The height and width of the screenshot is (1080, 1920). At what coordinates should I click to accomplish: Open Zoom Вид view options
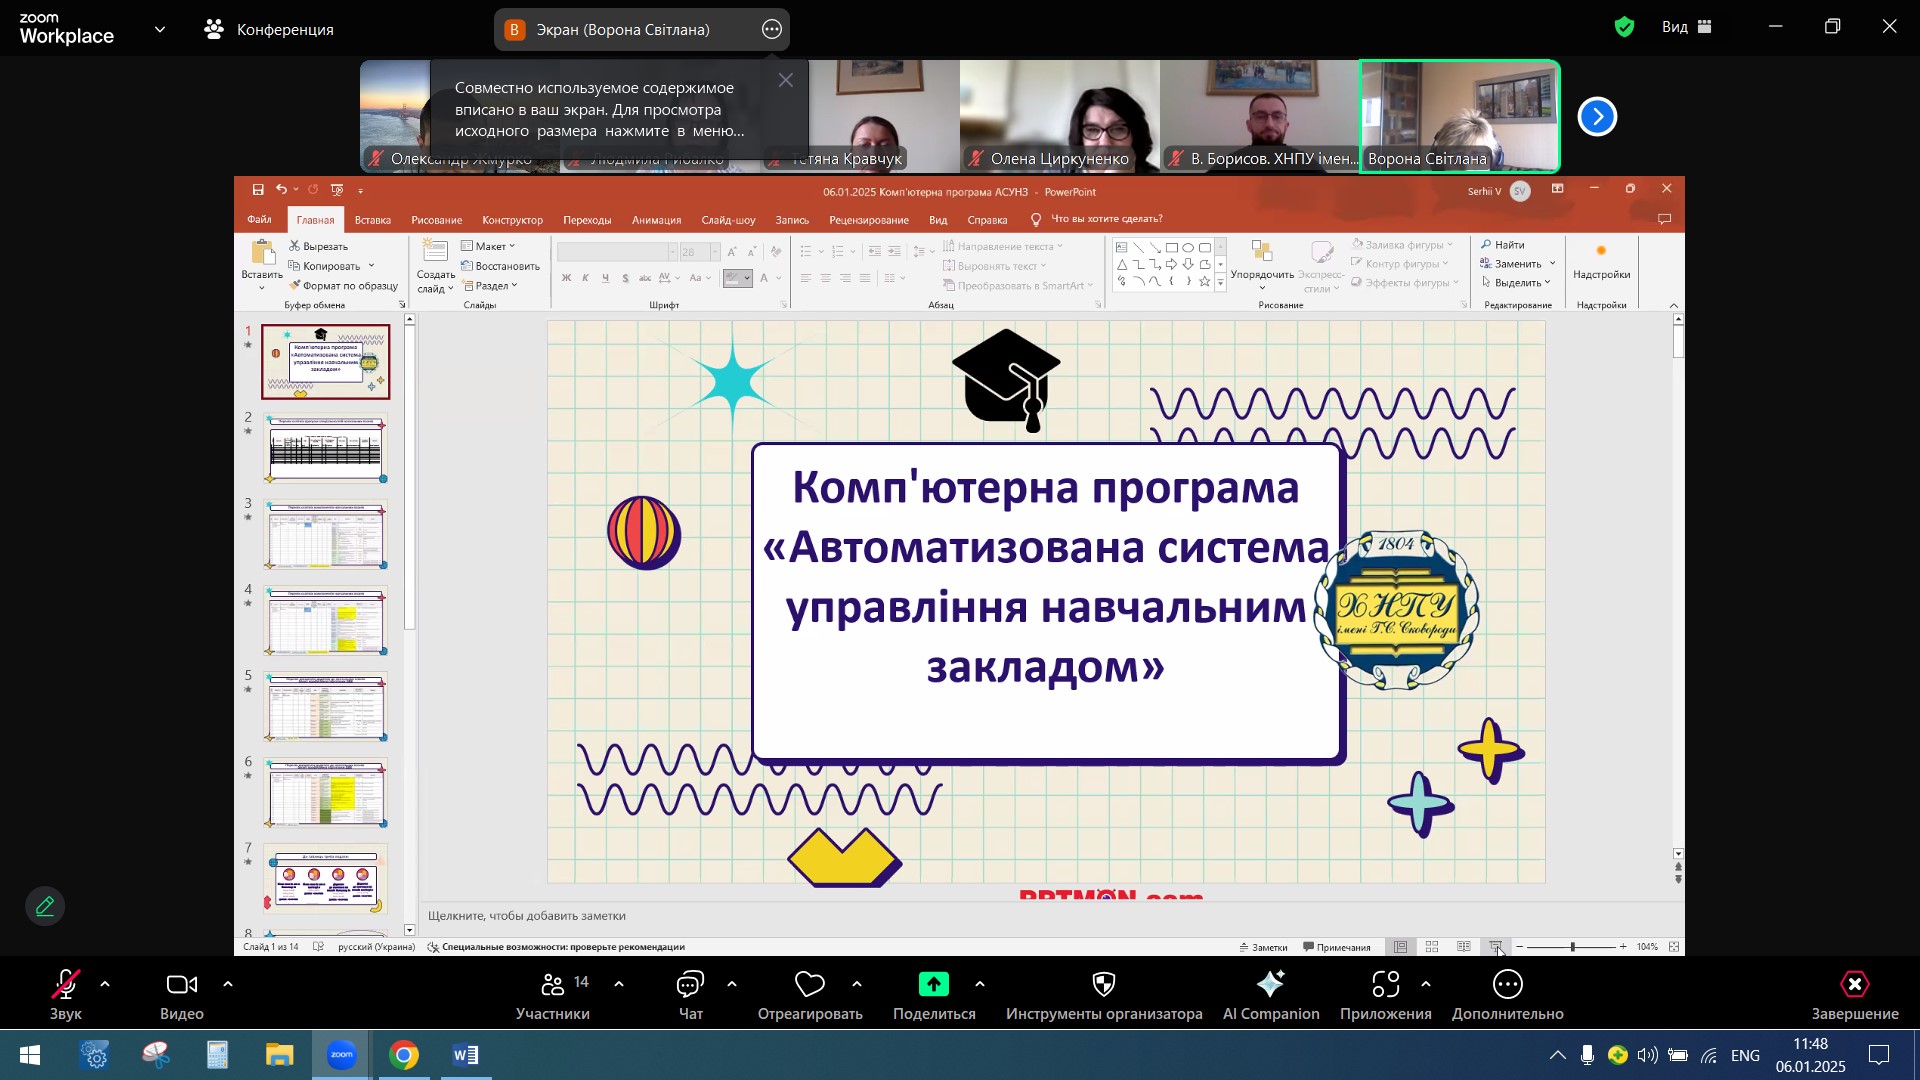point(1687,27)
